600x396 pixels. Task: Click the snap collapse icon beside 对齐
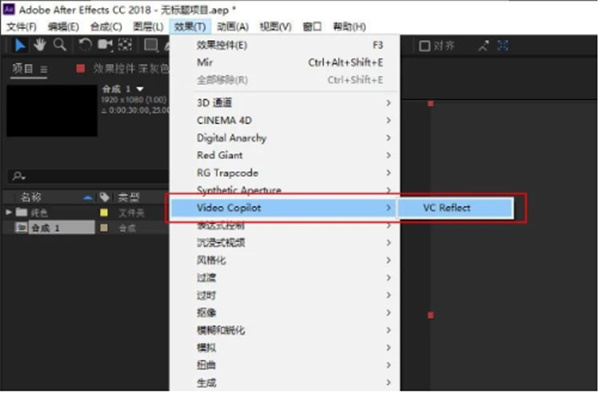483,46
